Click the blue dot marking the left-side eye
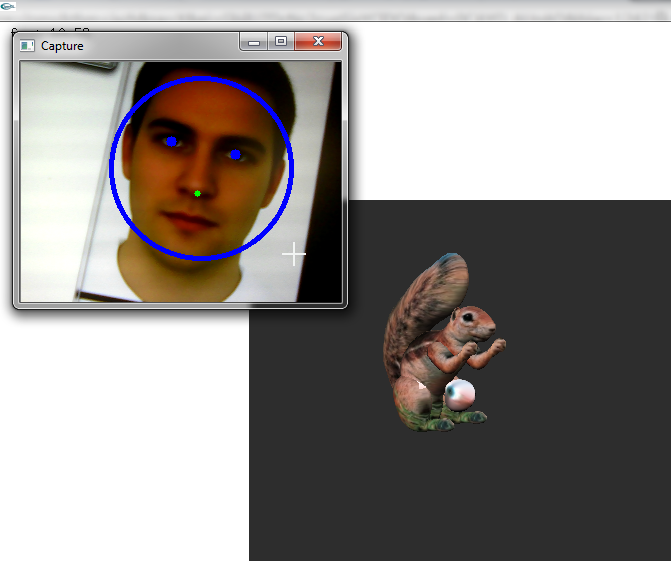This screenshot has height=561, width=671. 172,142
